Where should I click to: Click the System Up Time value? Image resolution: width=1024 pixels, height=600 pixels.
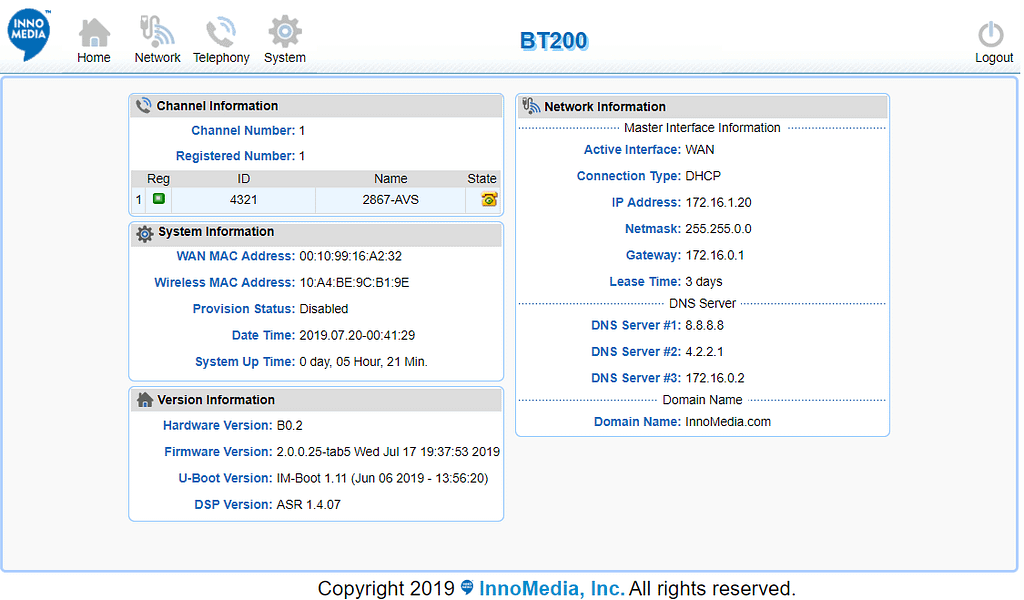click(x=363, y=362)
